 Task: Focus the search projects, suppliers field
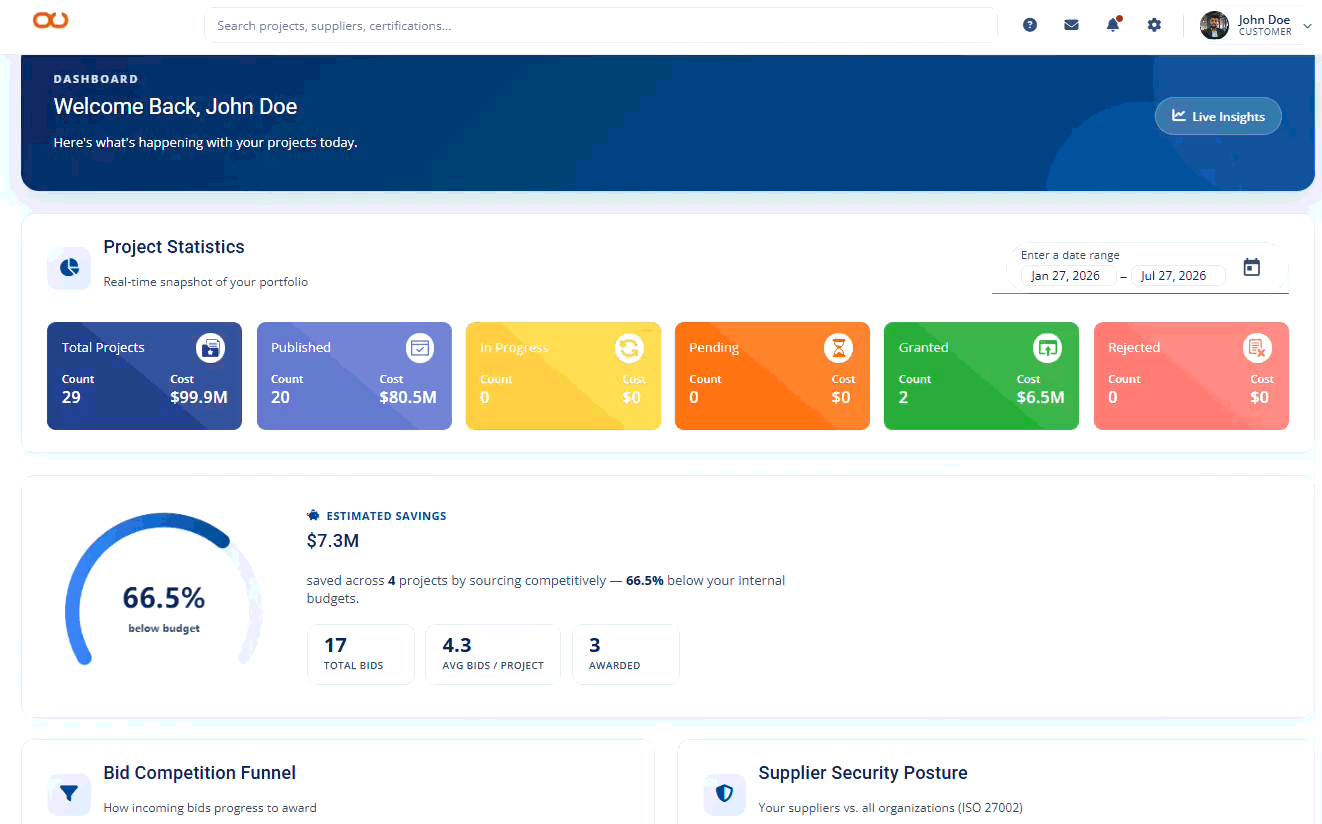601,25
